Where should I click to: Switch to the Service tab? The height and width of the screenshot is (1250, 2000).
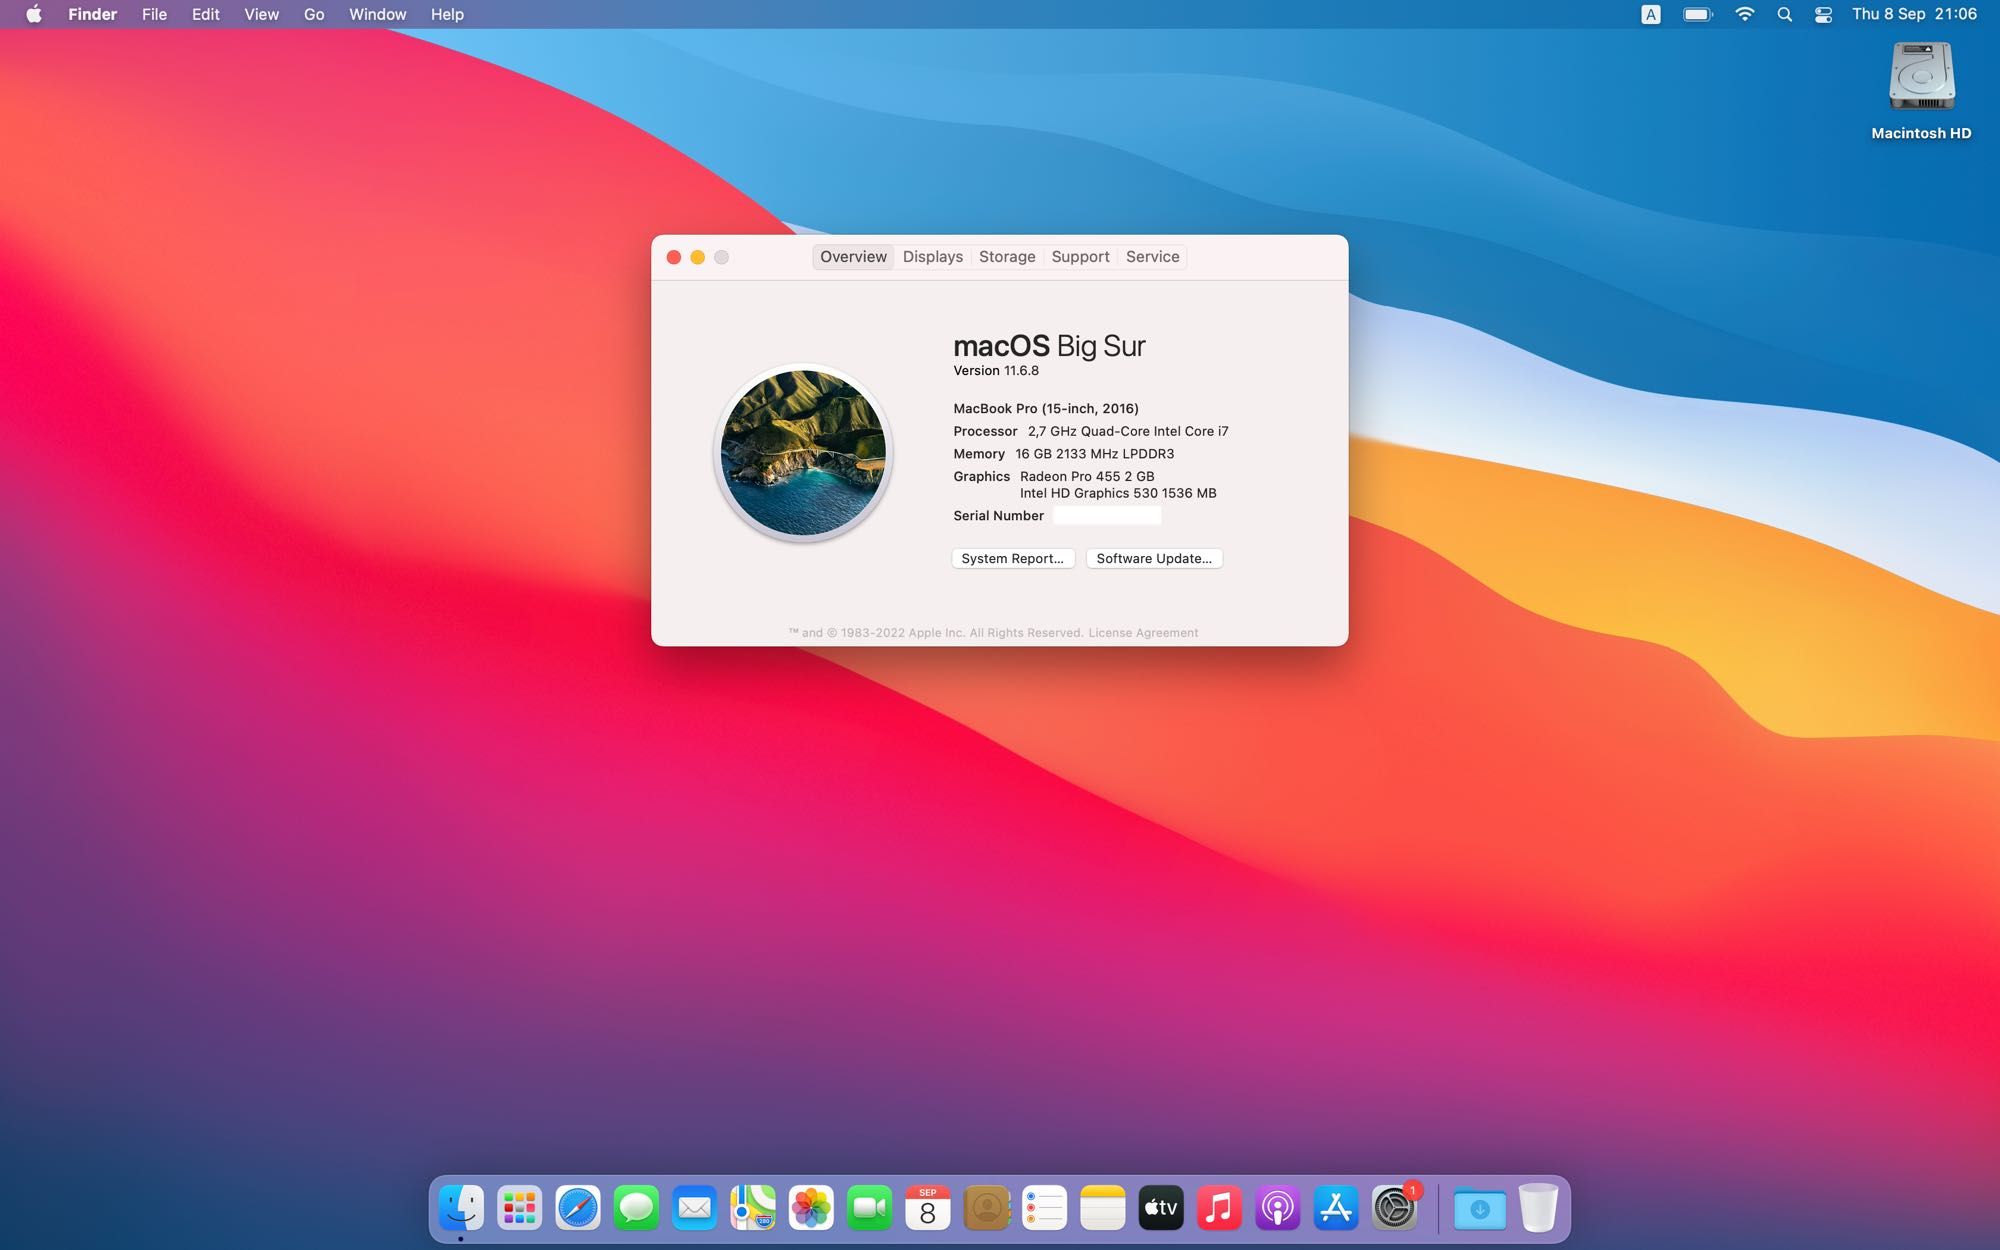point(1152,257)
